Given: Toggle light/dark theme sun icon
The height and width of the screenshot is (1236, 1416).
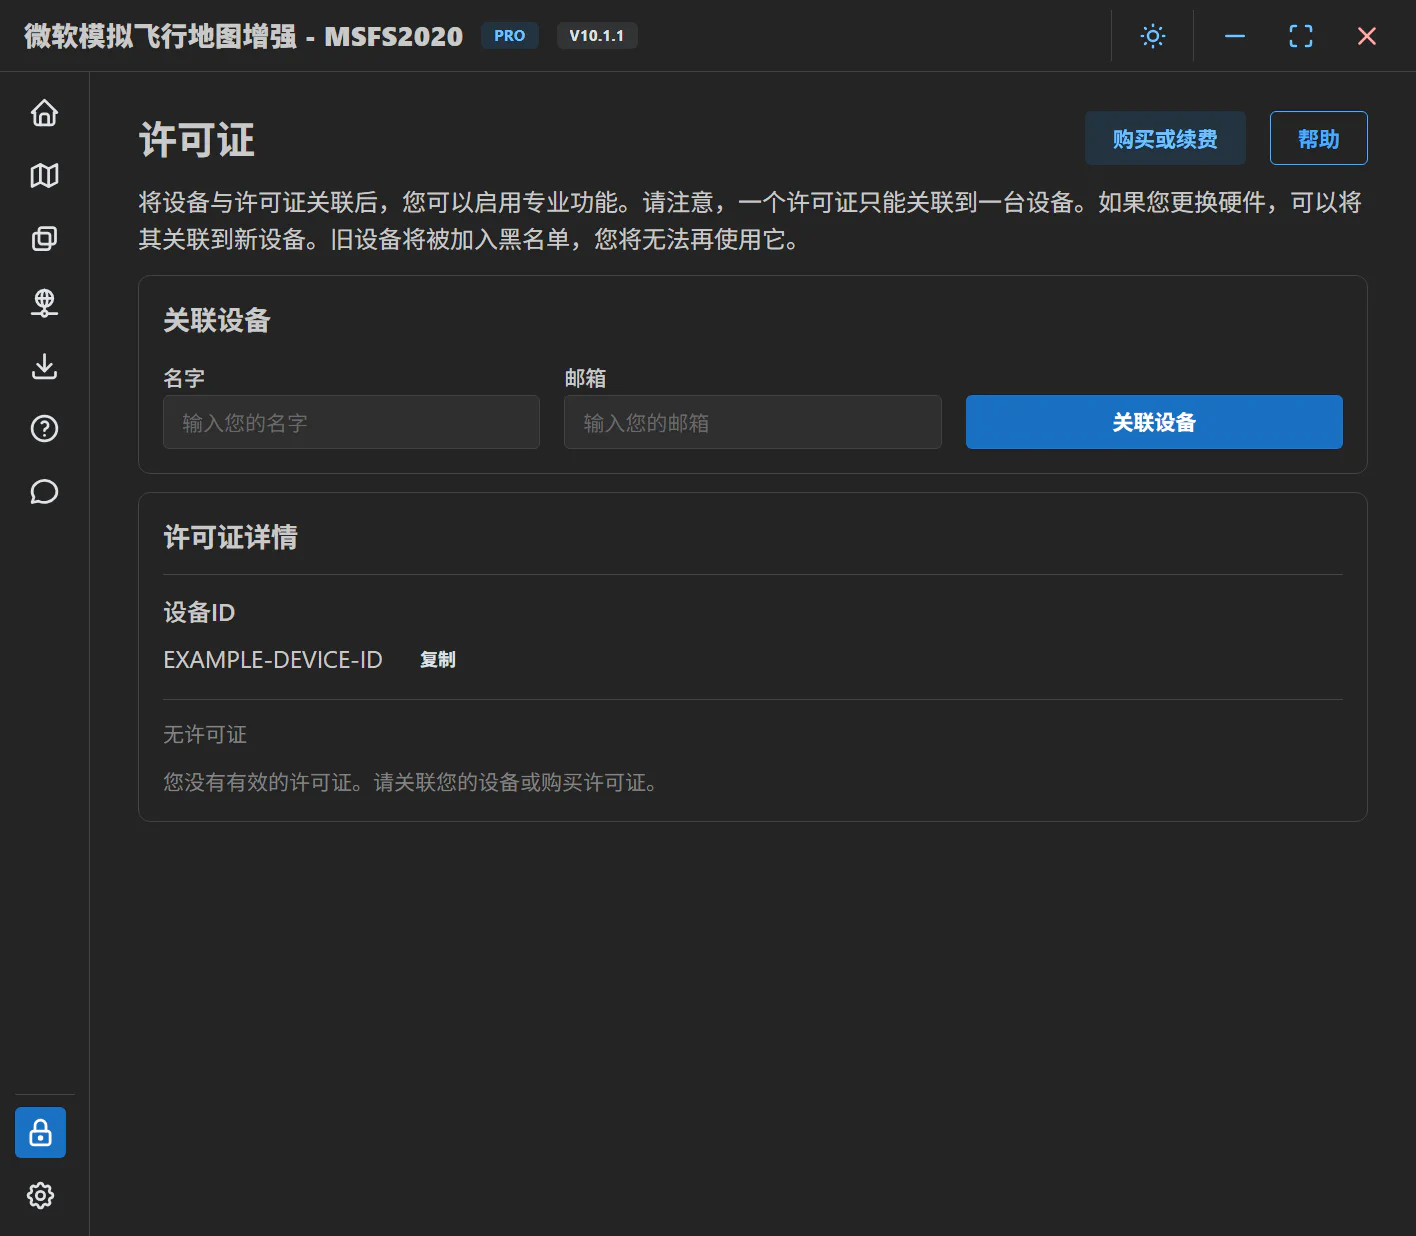Looking at the screenshot, I should [1153, 36].
